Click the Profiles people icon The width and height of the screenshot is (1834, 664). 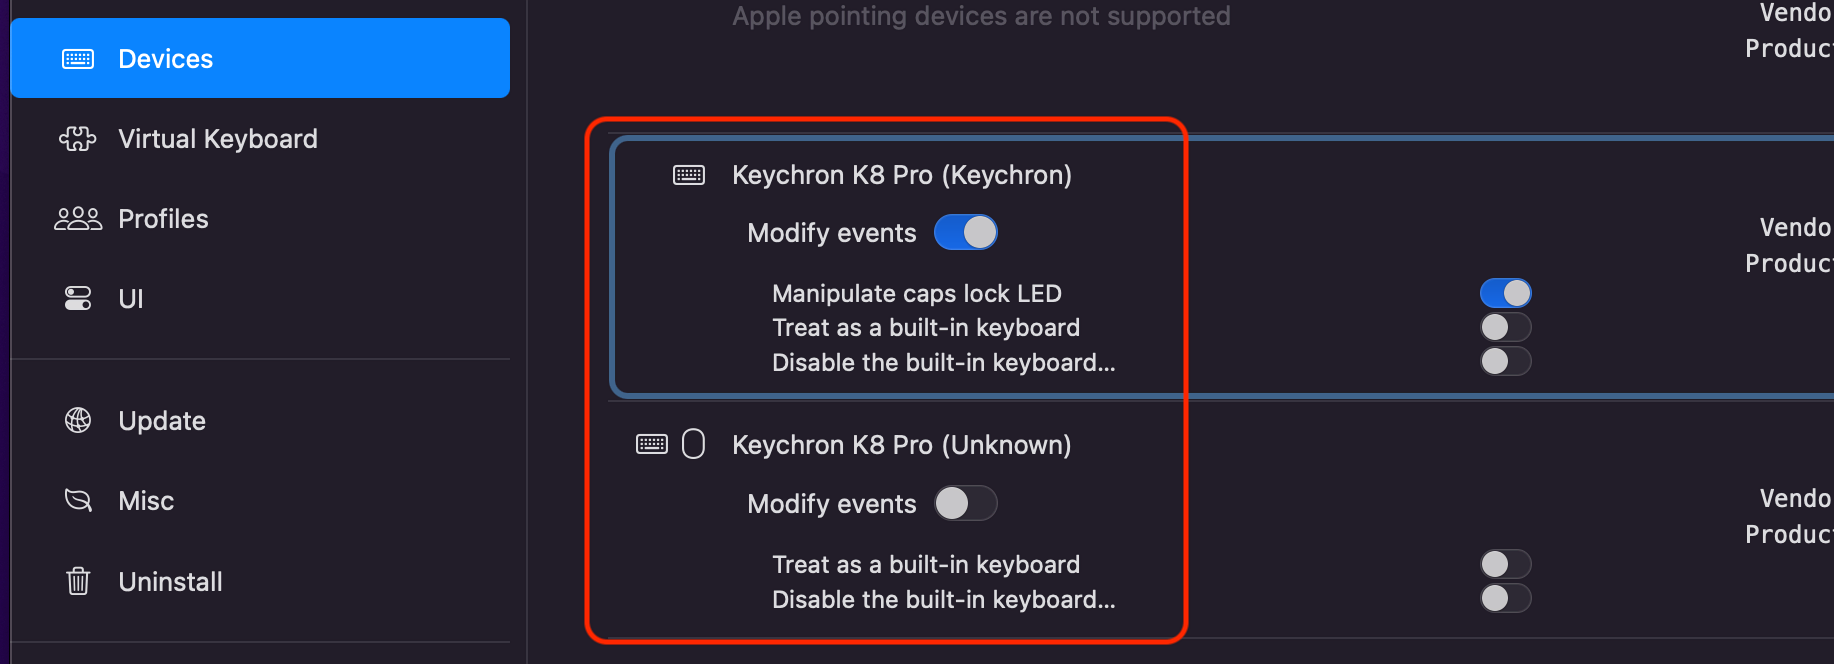(x=78, y=219)
